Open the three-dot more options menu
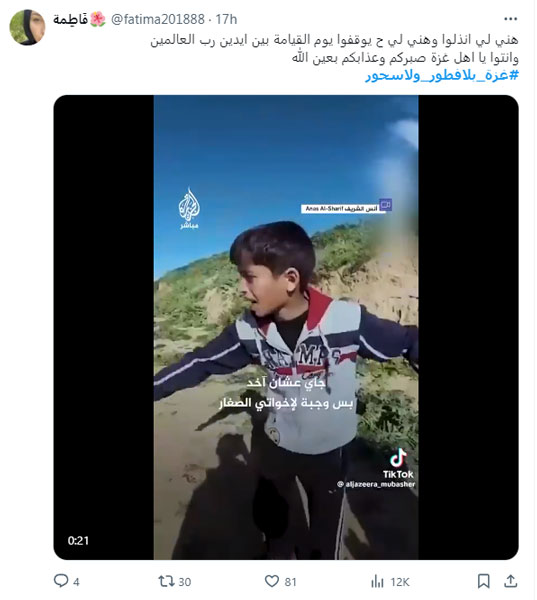Image resolution: width=537 pixels, height=600 pixels. coord(511,19)
